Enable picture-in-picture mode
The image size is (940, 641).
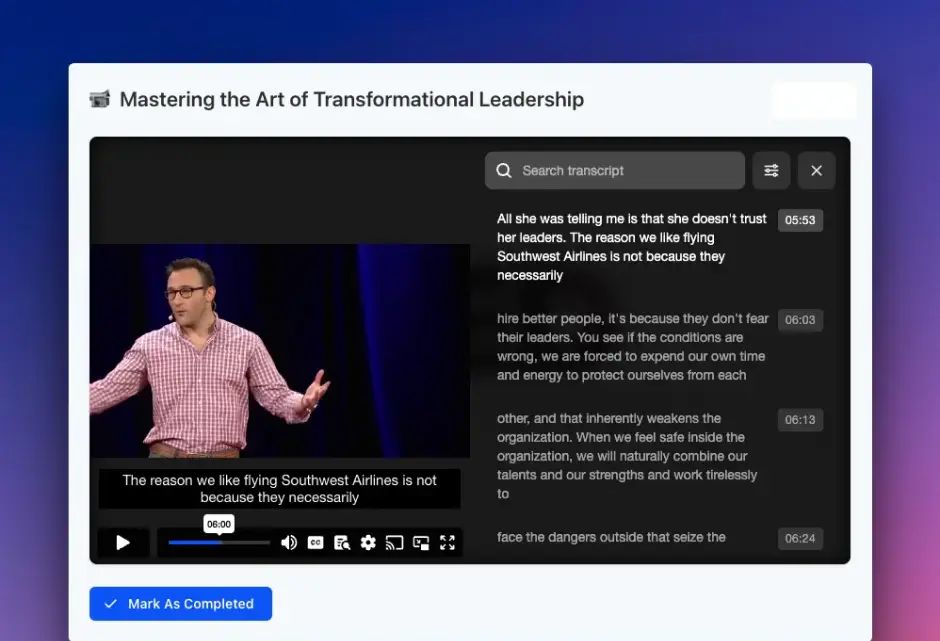tap(421, 543)
